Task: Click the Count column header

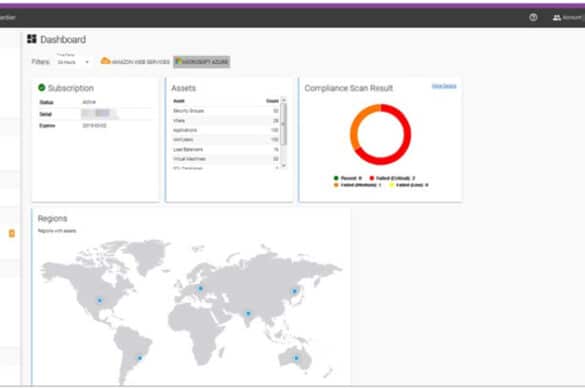Action: click(272, 101)
